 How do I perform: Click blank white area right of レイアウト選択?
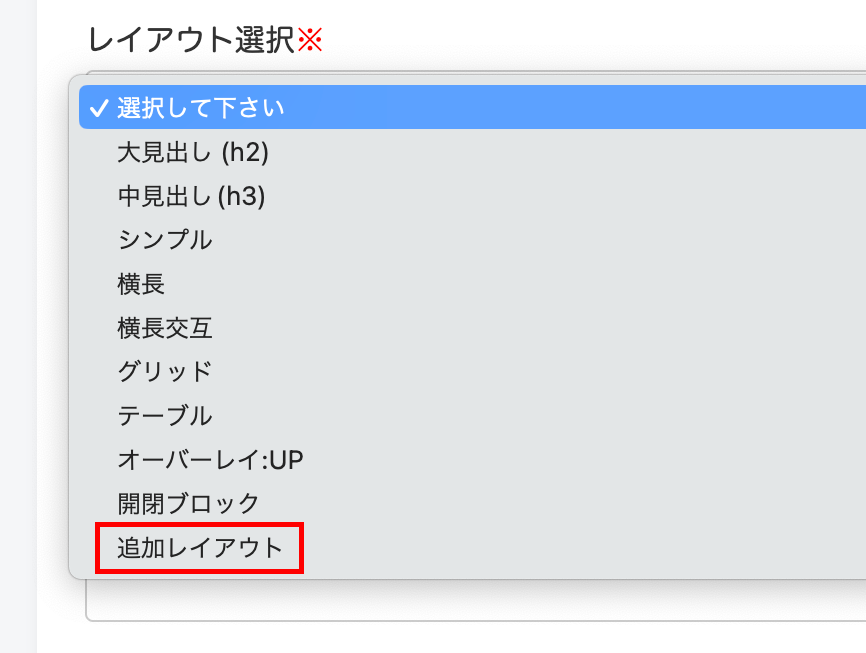coord(600,40)
